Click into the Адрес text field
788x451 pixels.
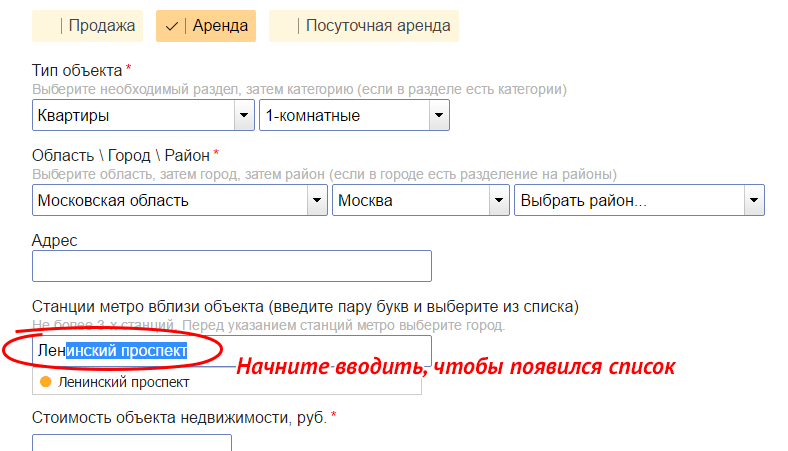(232, 266)
